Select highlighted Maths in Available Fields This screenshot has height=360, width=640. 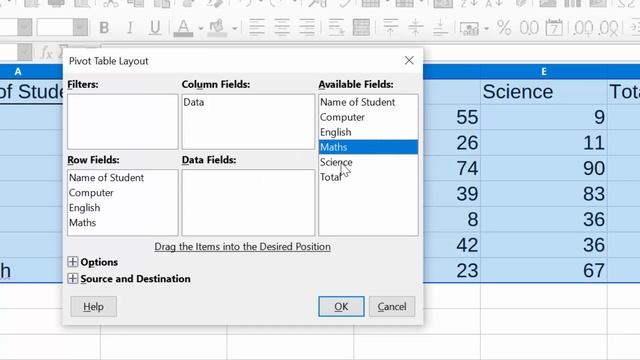[x=368, y=147]
